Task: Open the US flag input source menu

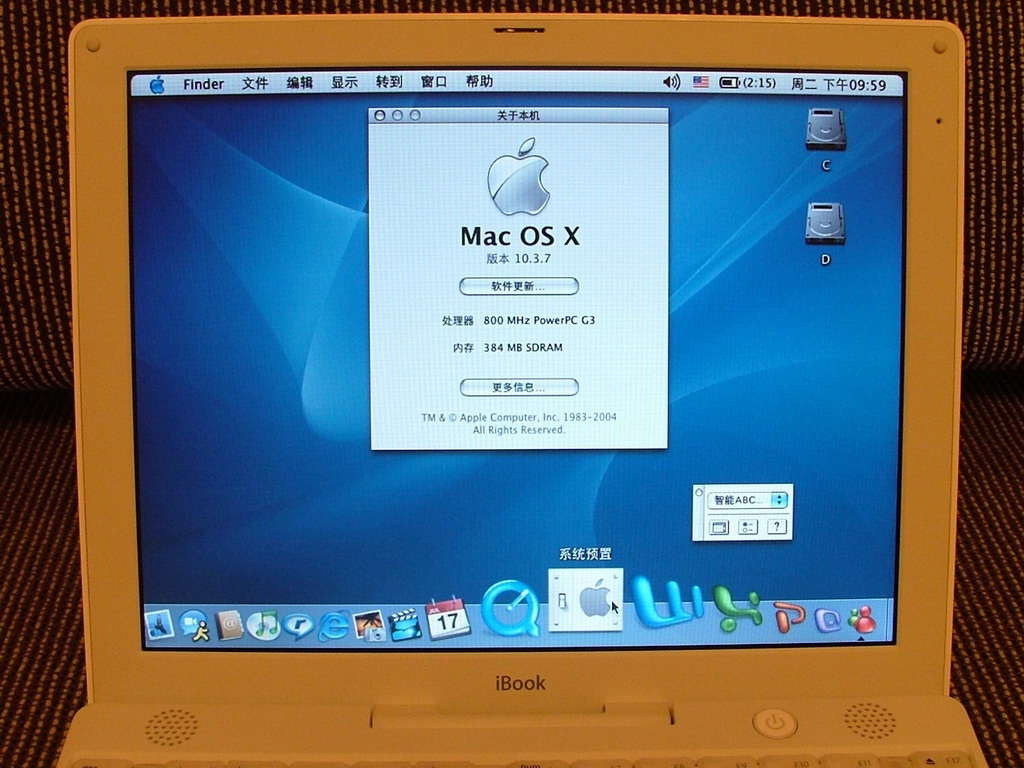Action: (701, 82)
